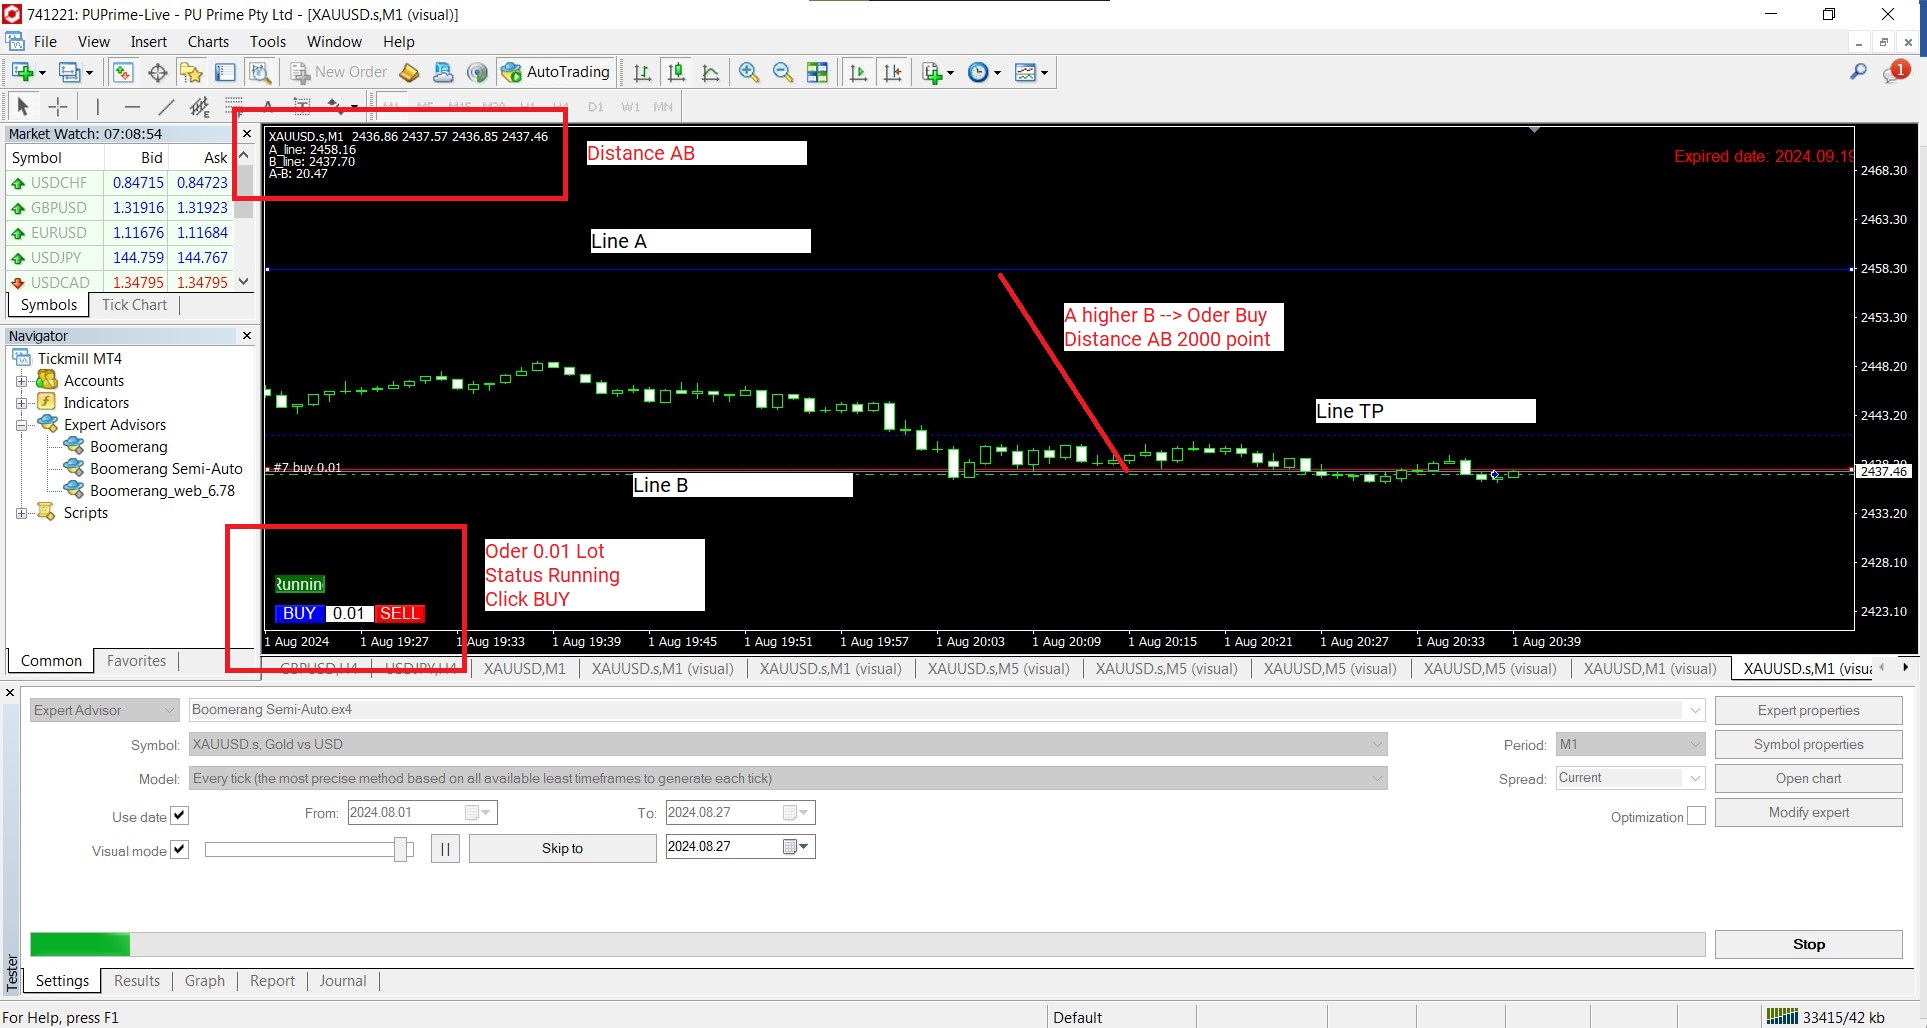Enable auto scroll chart icon
The image size is (1927, 1028).
858,72
